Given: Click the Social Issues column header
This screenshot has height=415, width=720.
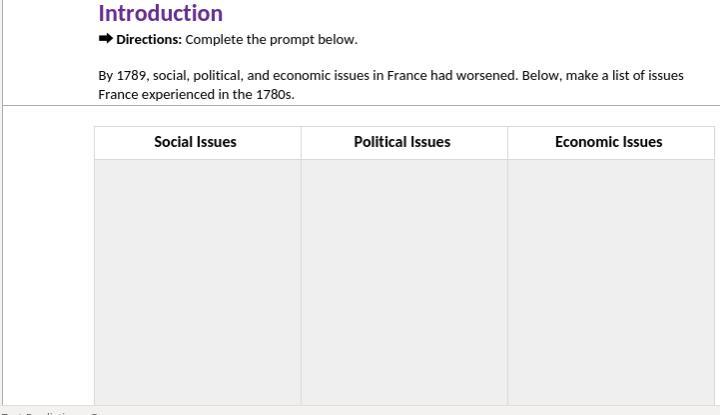Looking at the screenshot, I should pos(196,142).
